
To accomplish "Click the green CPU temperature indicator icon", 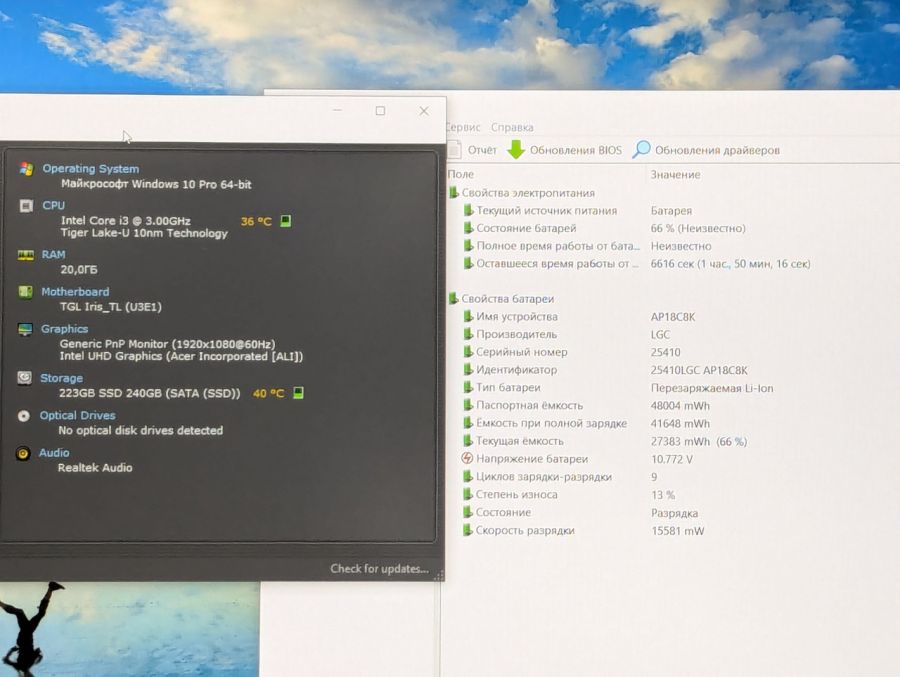I will 285,221.
